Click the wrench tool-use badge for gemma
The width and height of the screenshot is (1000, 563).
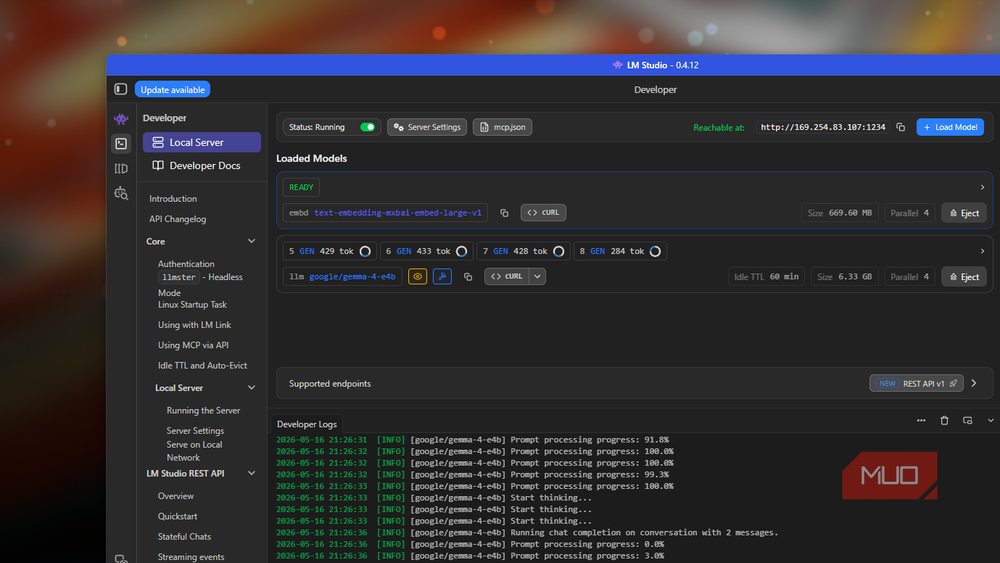tap(443, 277)
